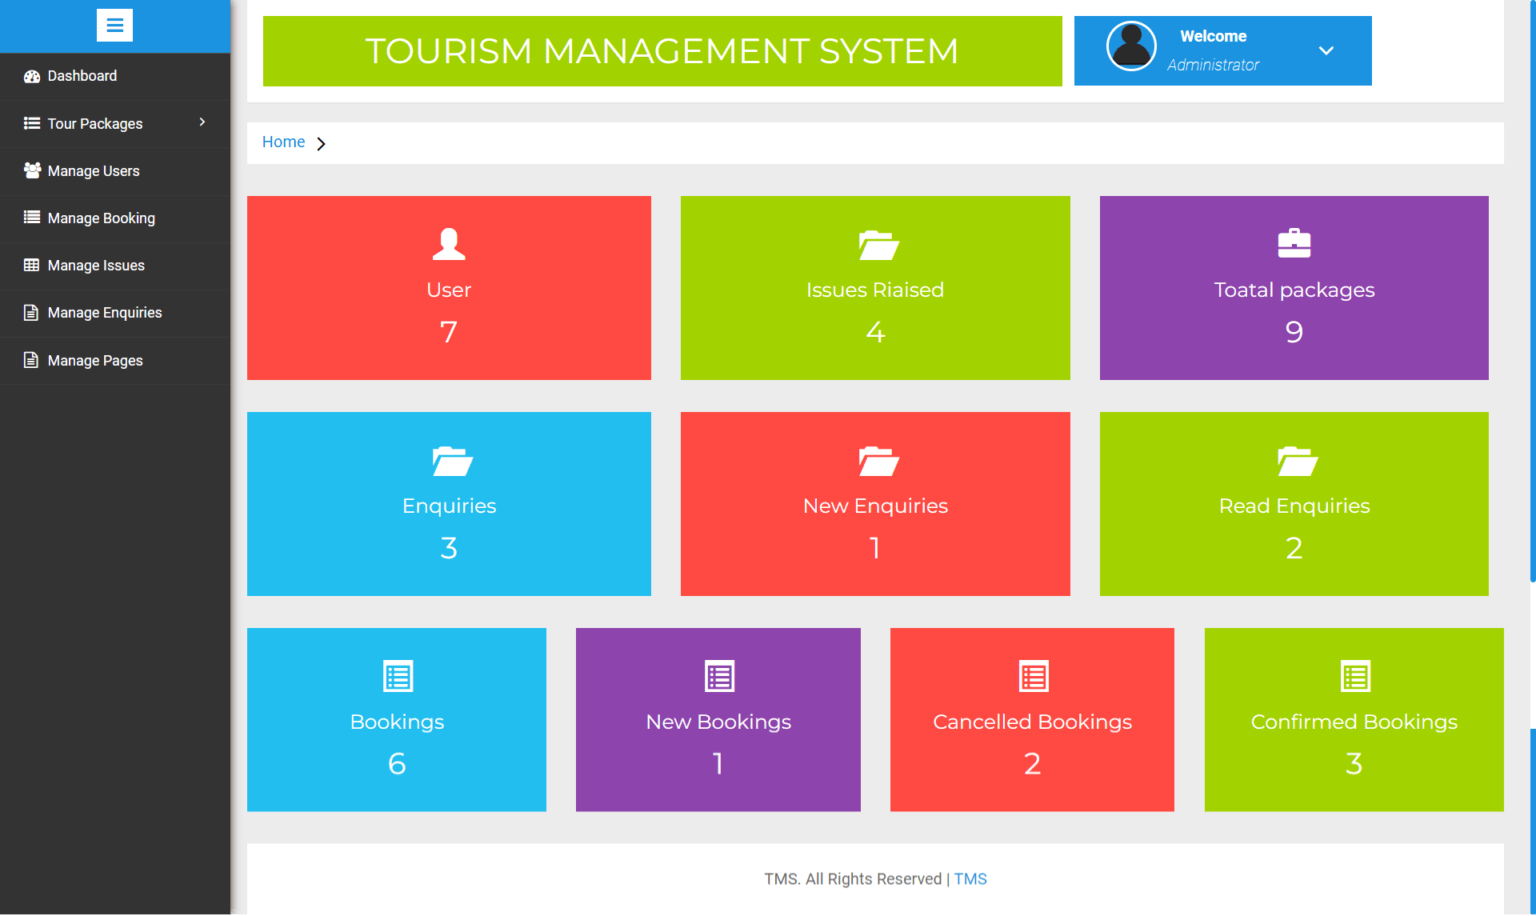Click the TMS footer link

click(x=970, y=879)
